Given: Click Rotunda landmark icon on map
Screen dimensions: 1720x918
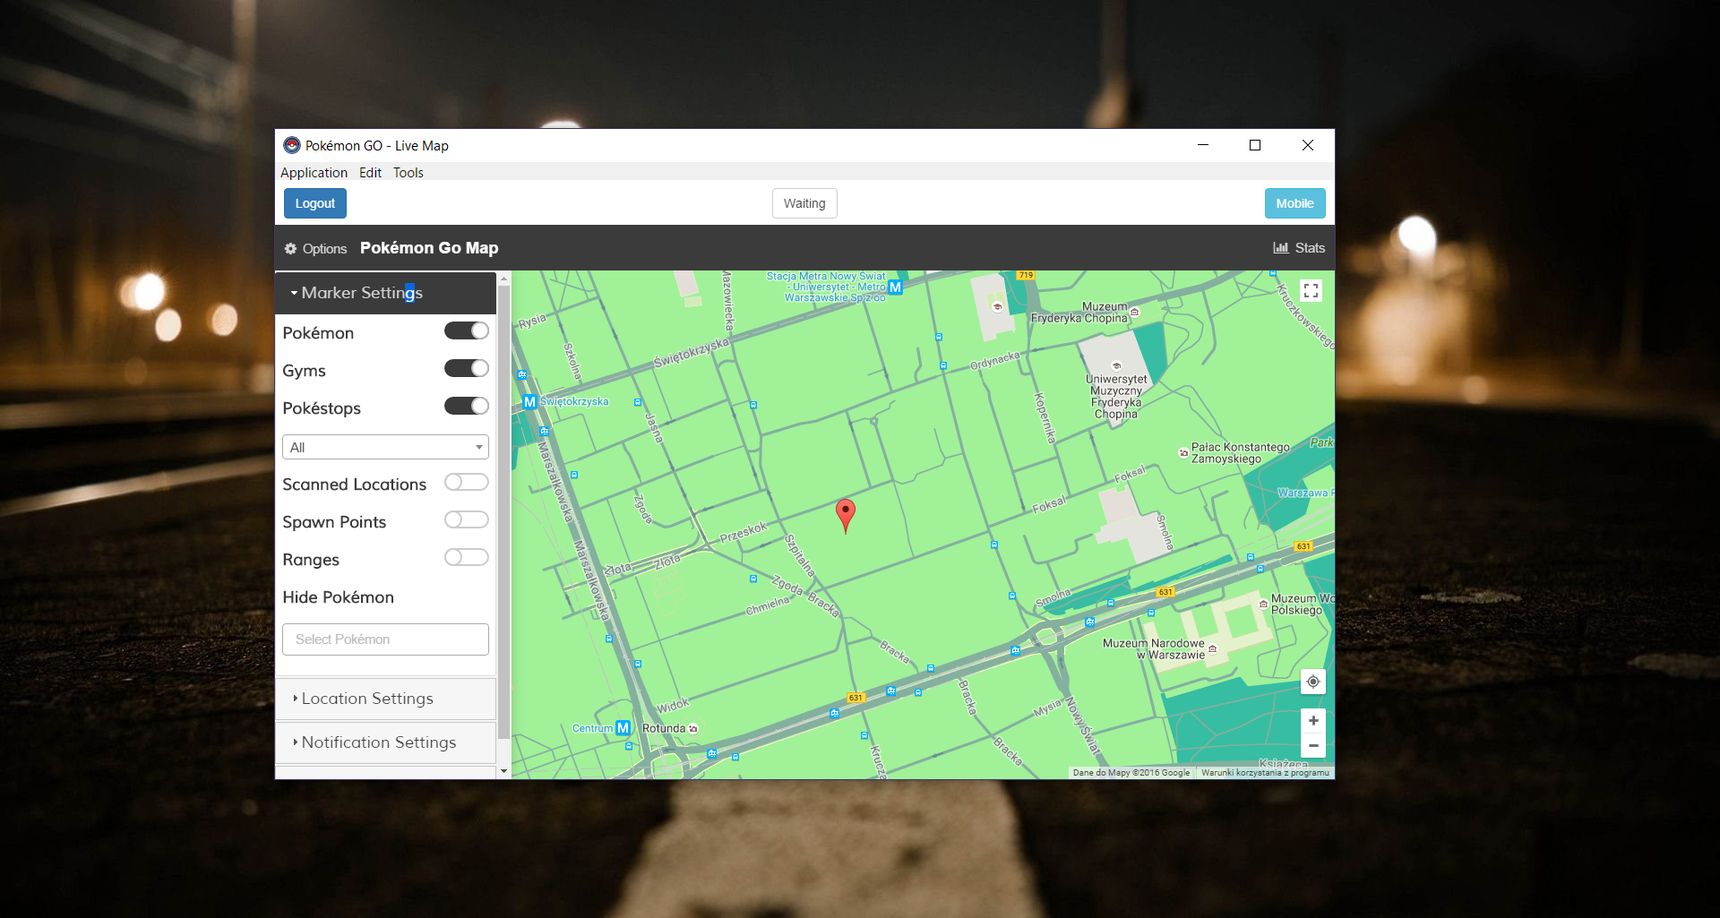Looking at the screenshot, I should pos(693,728).
